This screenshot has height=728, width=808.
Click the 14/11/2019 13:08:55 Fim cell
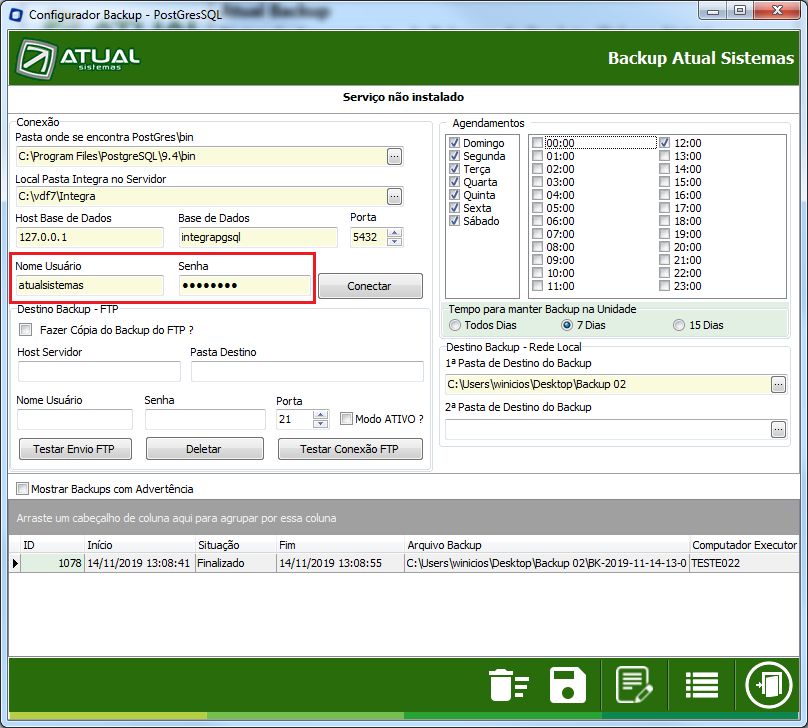341,563
